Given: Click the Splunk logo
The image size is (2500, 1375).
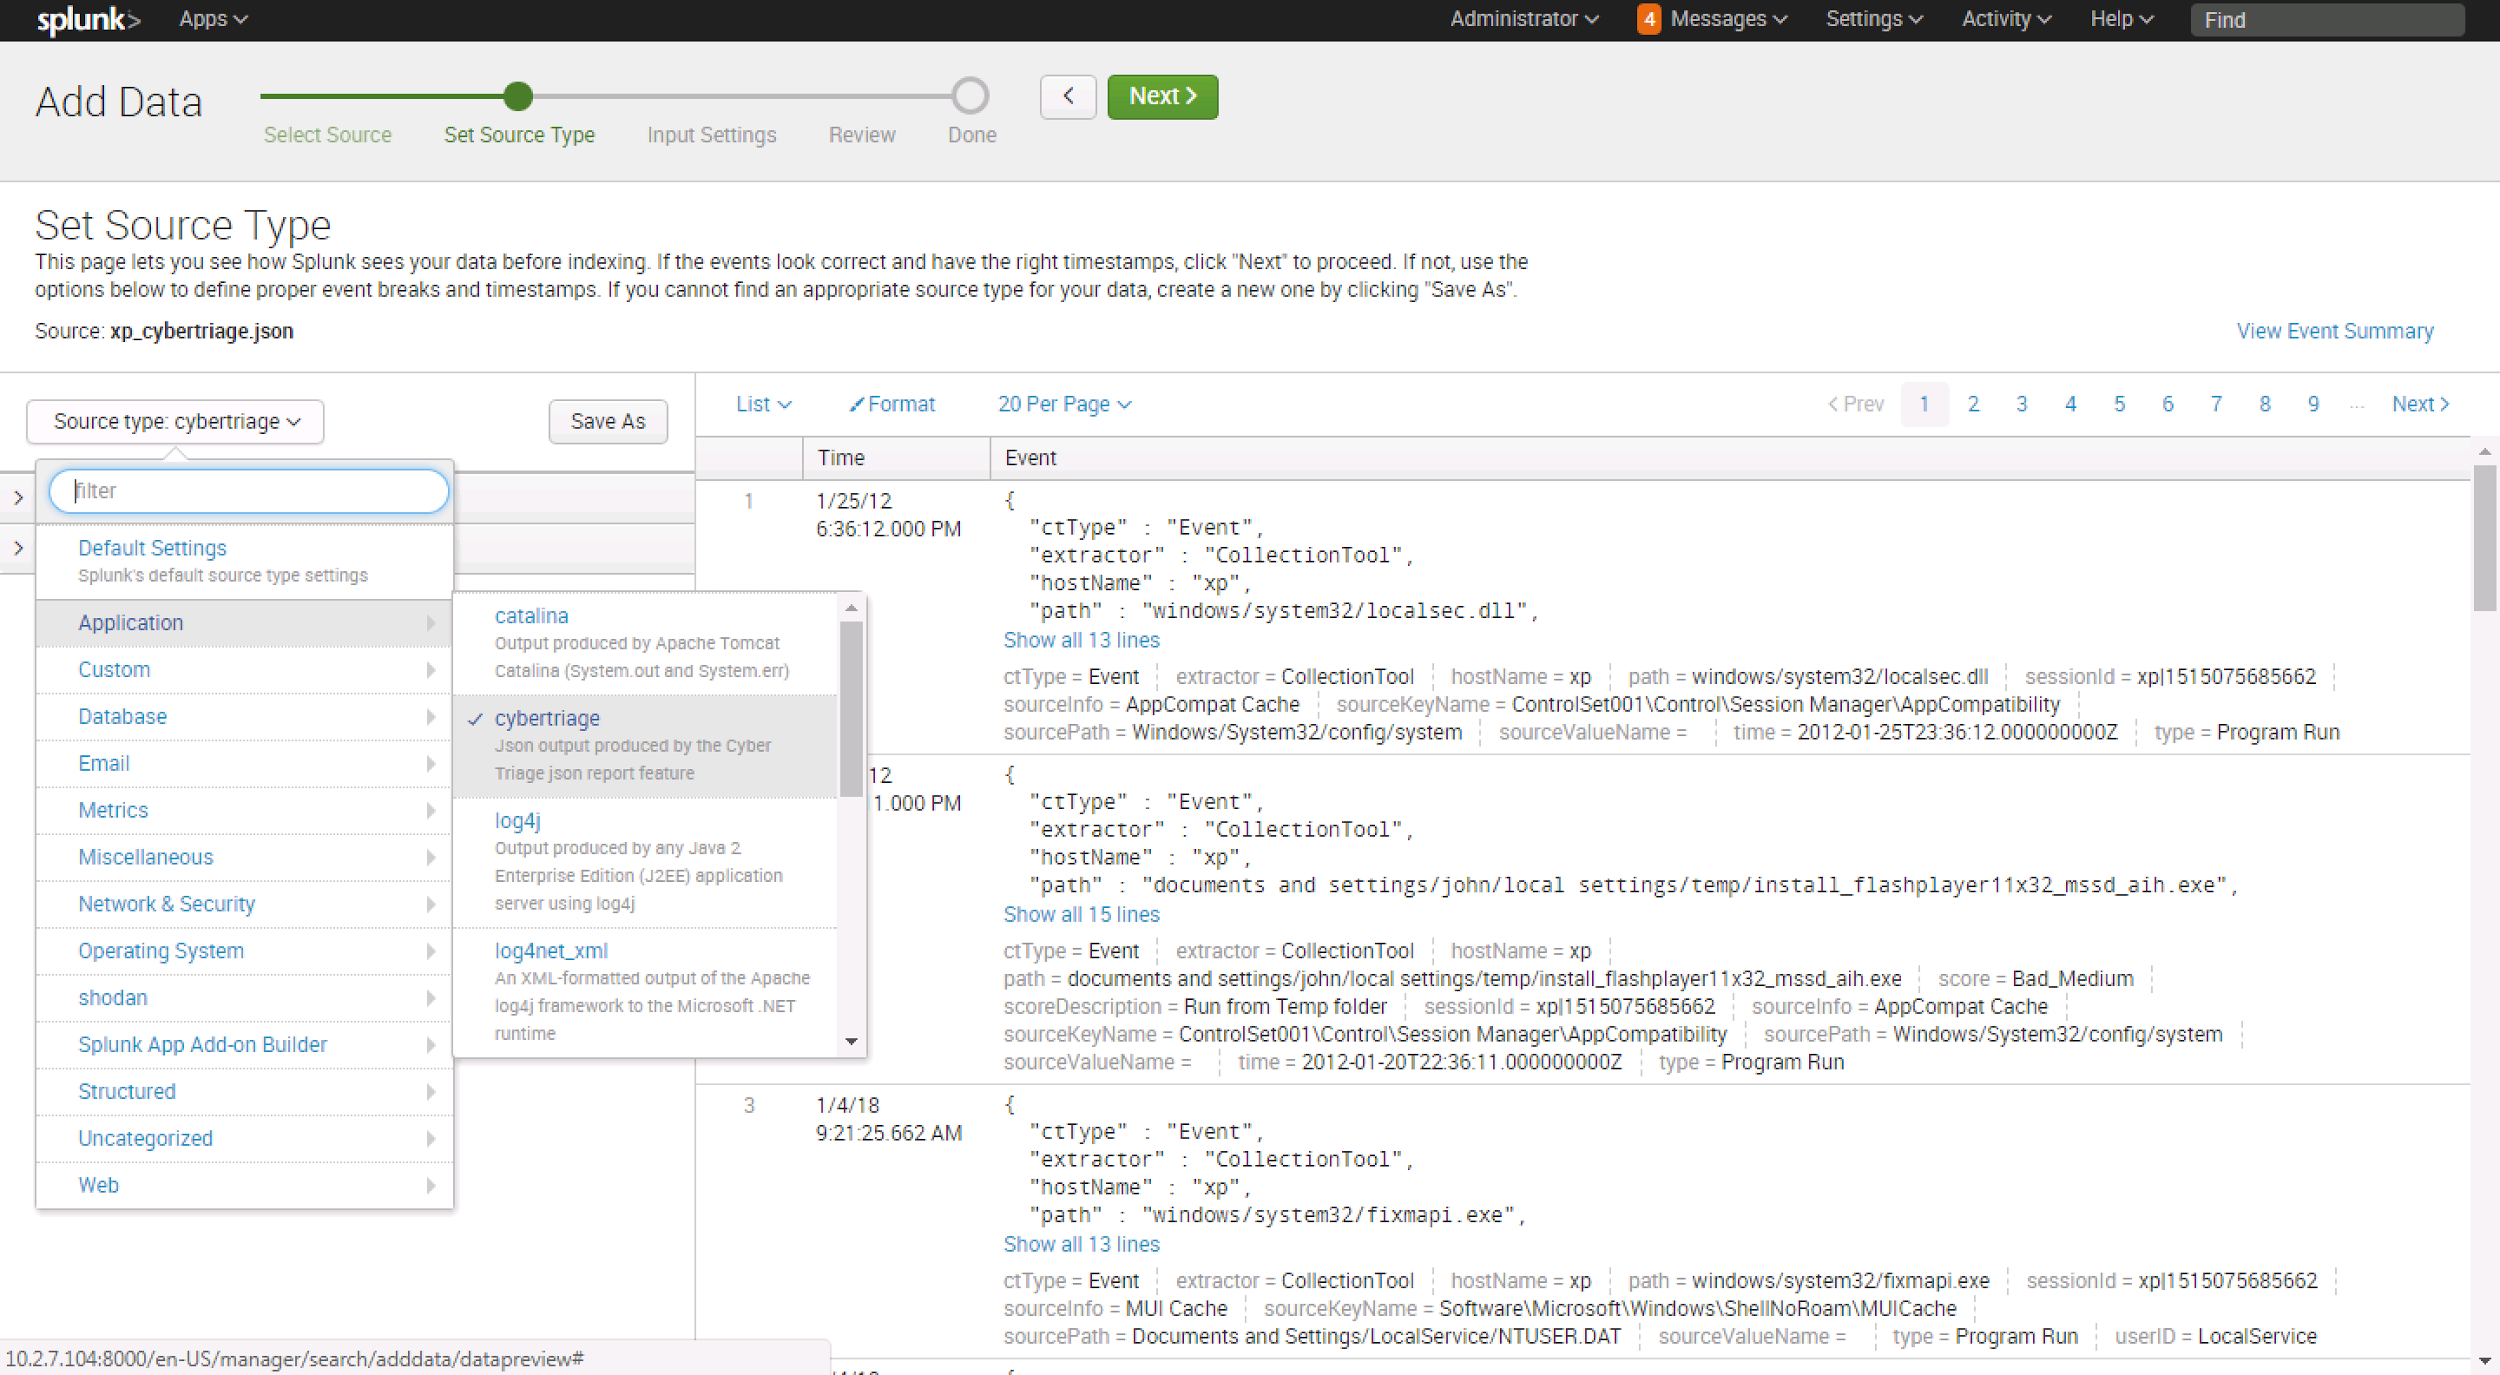Looking at the screenshot, I should [x=88, y=19].
